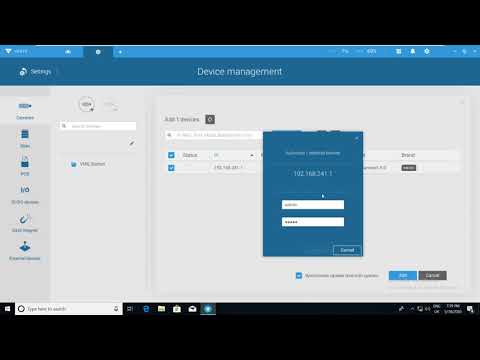Viewport: 480px width, 360px height.
Task: Open a new tab with plus icon
Action: point(120,52)
